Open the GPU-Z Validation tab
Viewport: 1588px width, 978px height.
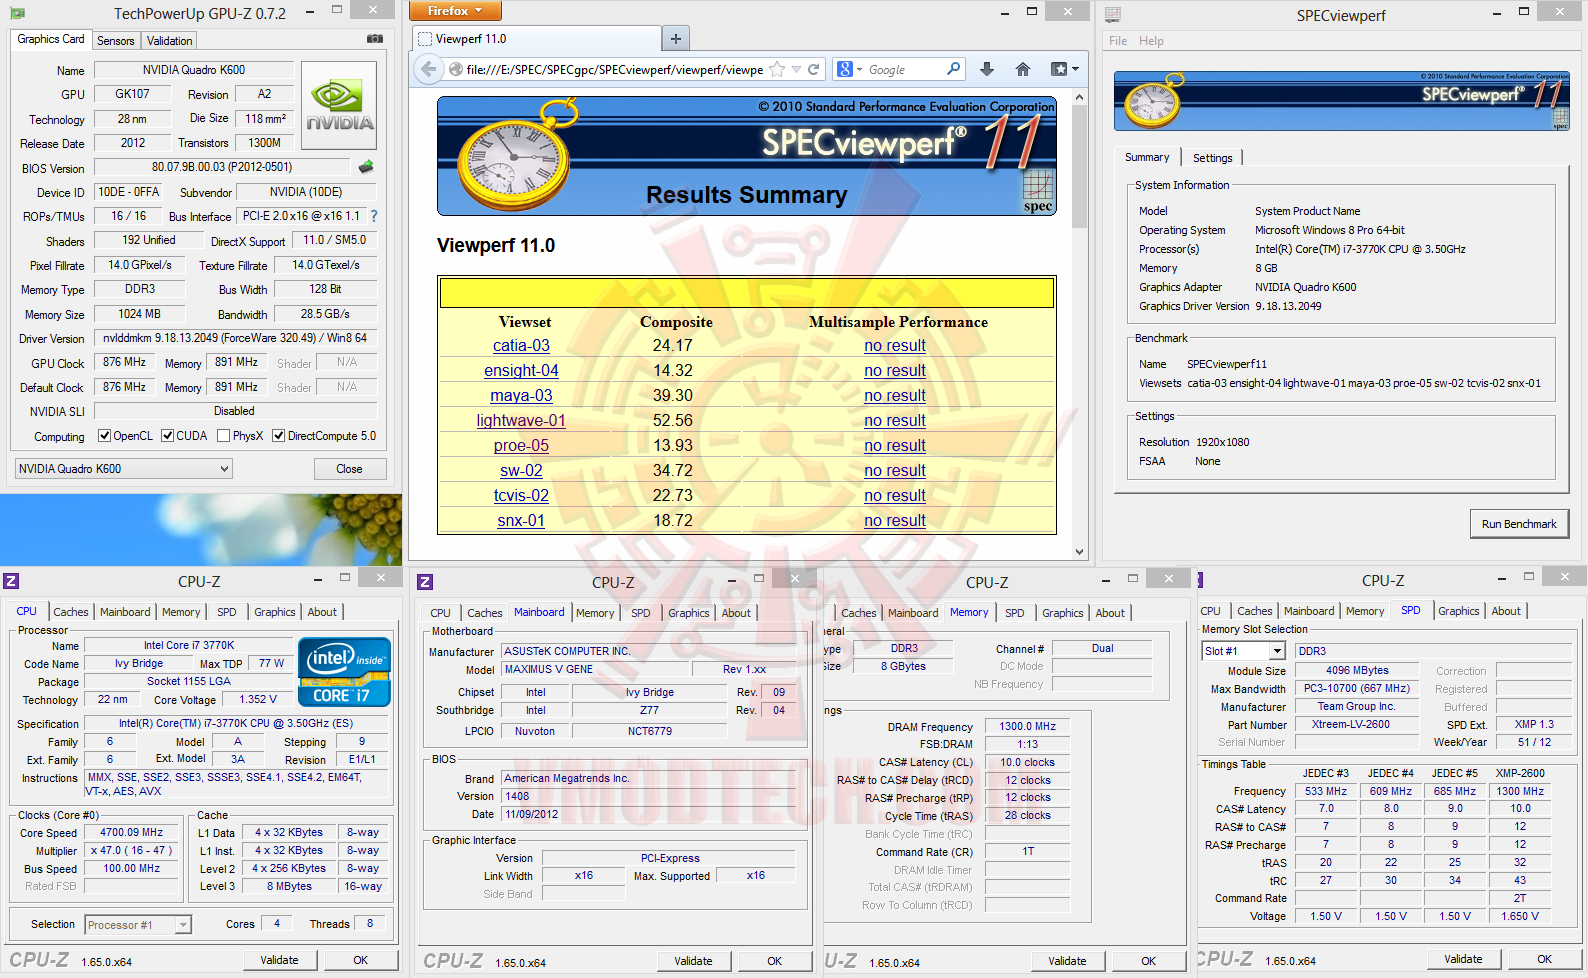pyautogui.click(x=169, y=41)
